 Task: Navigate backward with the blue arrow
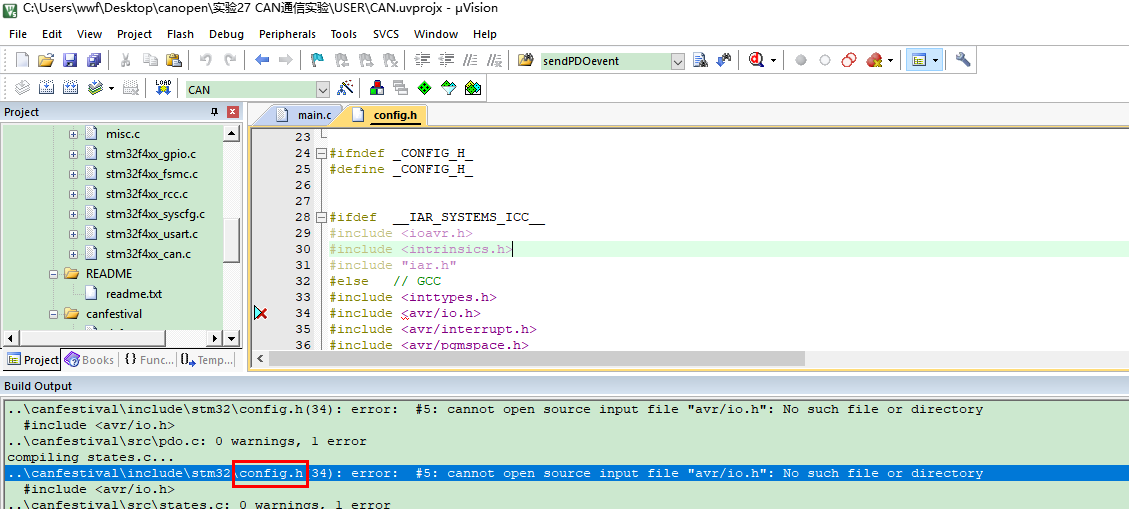pyautogui.click(x=262, y=60)
